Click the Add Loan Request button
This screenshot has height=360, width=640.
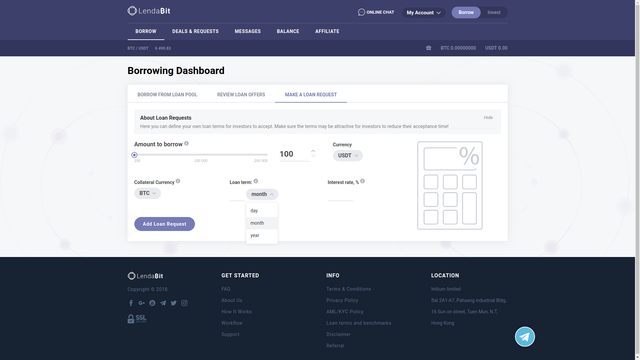pyautogui.click(x=164, y=224)
